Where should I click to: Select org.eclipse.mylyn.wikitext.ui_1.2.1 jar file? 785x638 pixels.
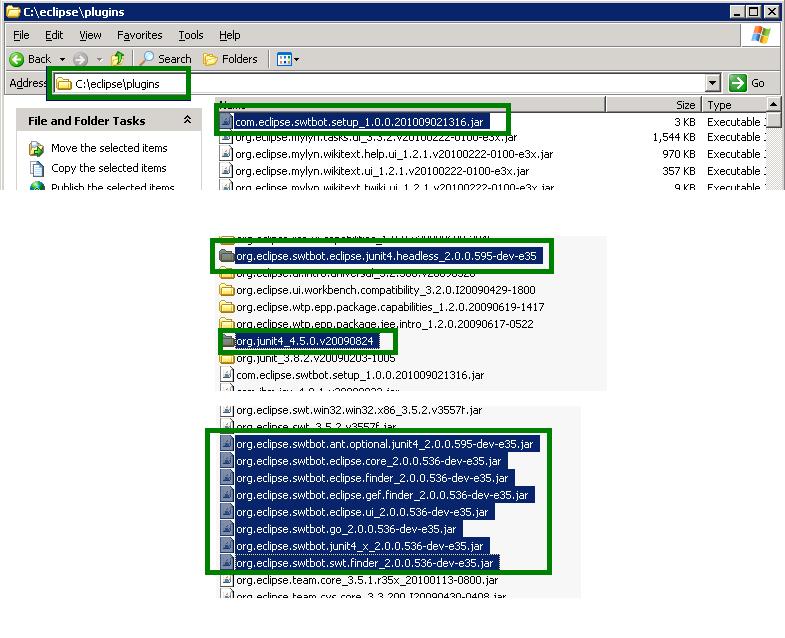point(382,171)
